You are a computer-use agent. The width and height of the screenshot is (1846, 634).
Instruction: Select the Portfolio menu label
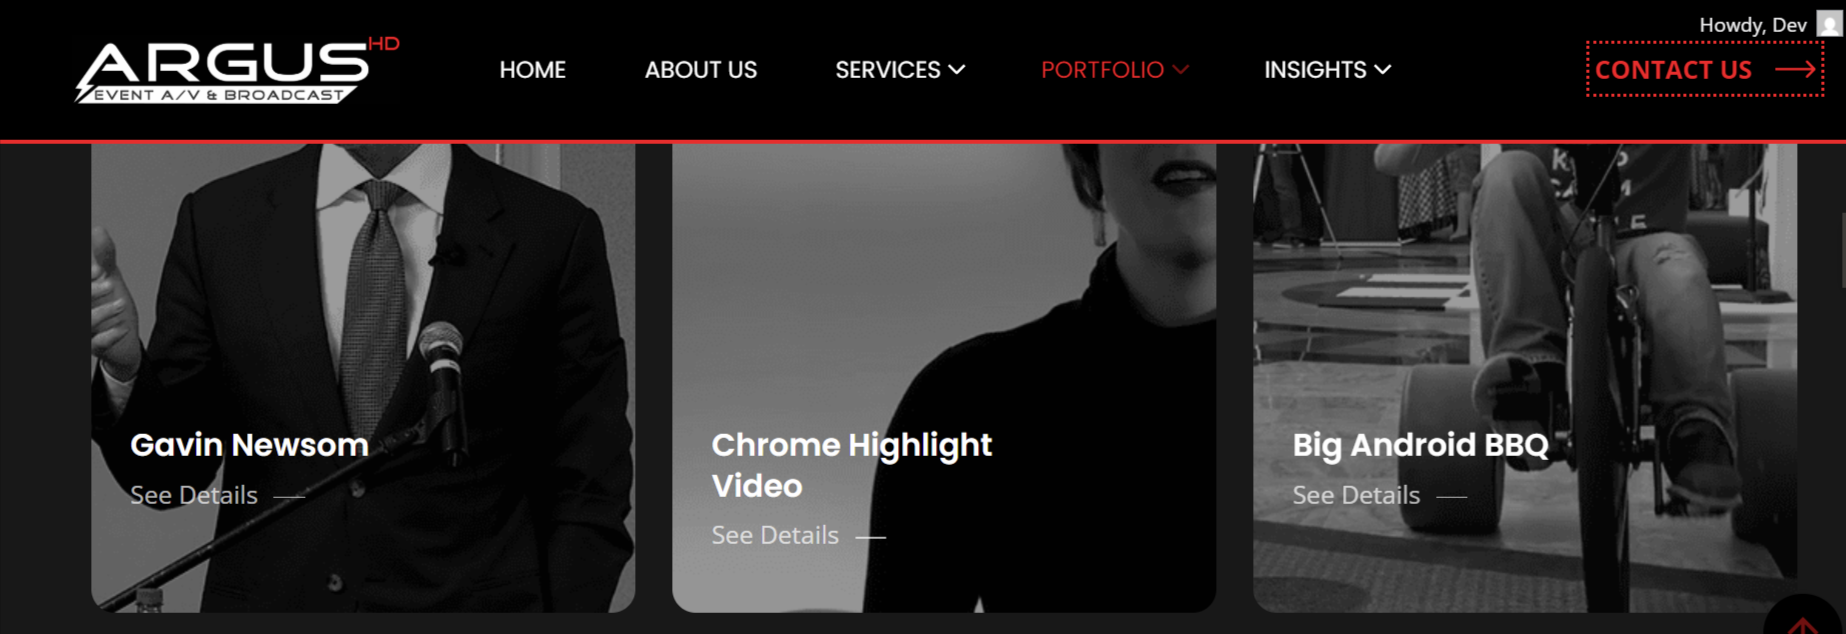1102,70
